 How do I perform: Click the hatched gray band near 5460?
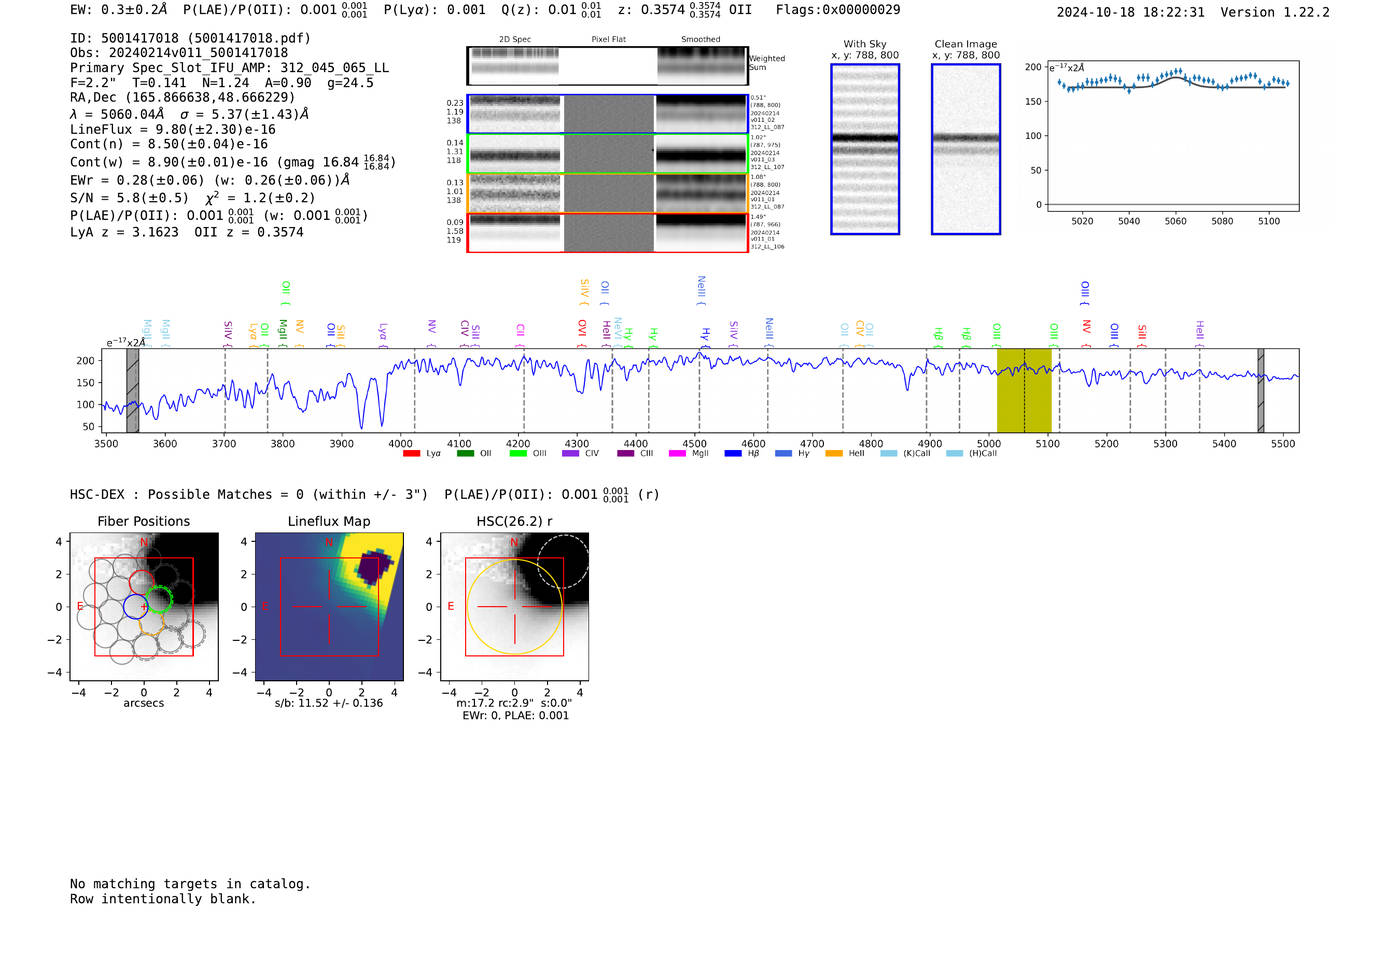(1261, 390)
